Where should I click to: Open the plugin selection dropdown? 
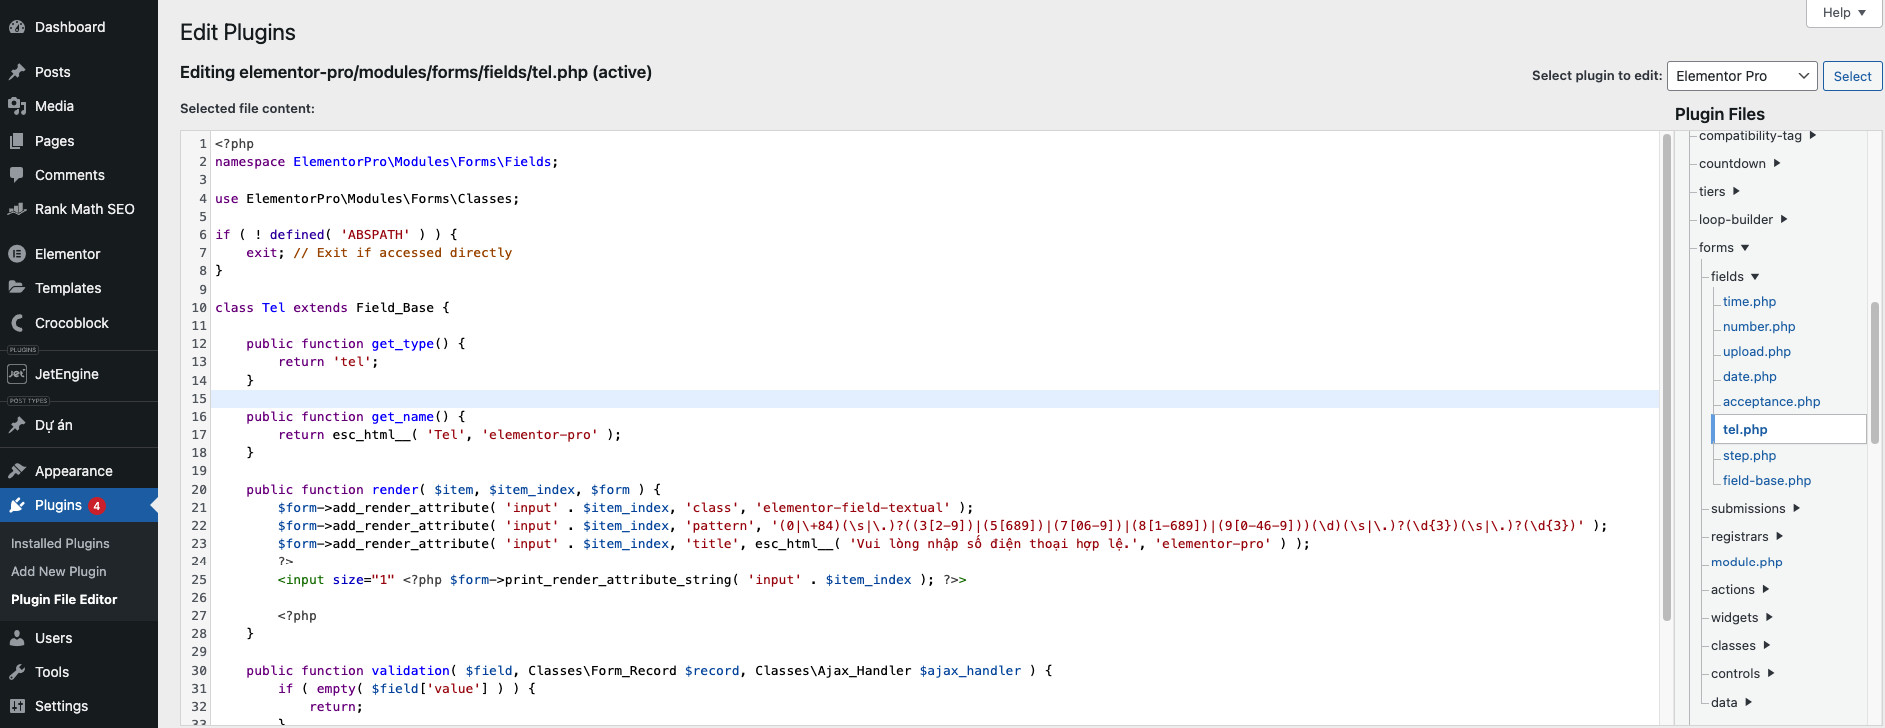click(1741, 76)
